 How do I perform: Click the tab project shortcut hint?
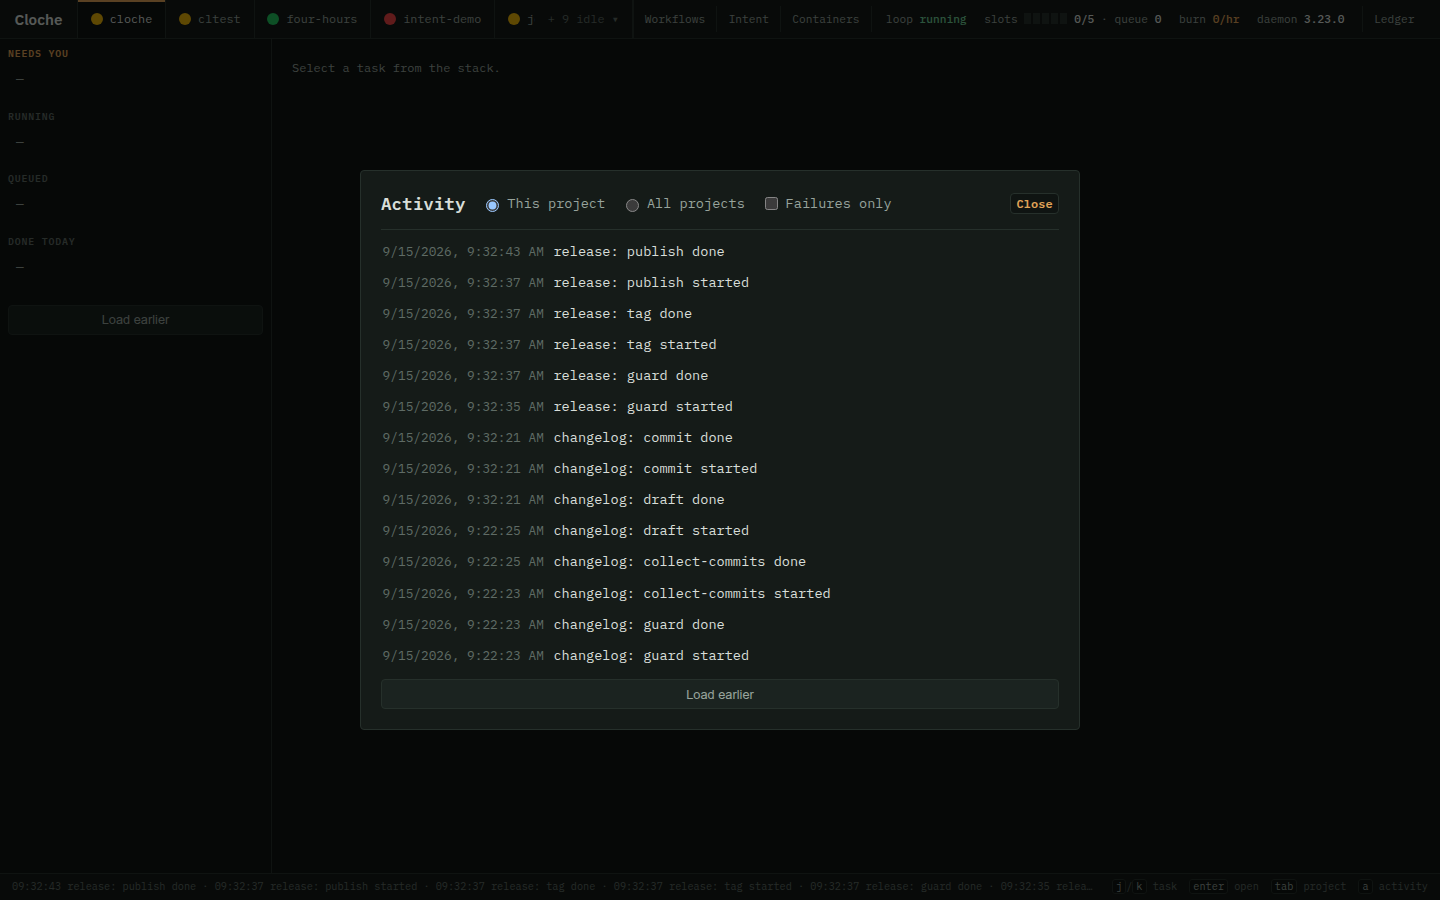point(1309,886)
